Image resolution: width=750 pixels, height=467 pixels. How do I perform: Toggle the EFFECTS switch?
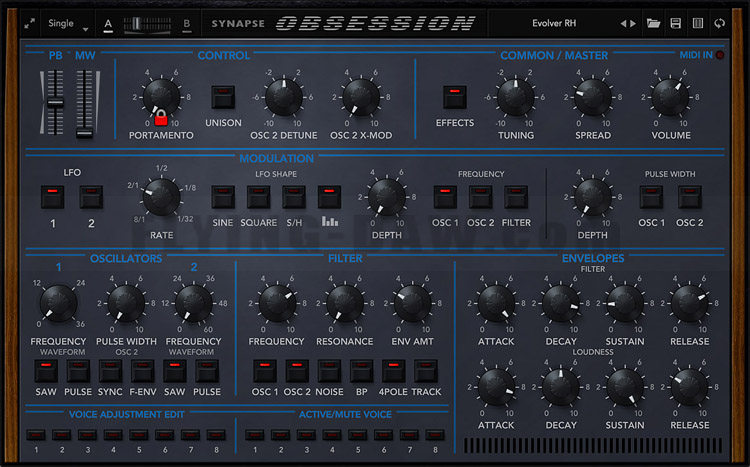[454, 97]
